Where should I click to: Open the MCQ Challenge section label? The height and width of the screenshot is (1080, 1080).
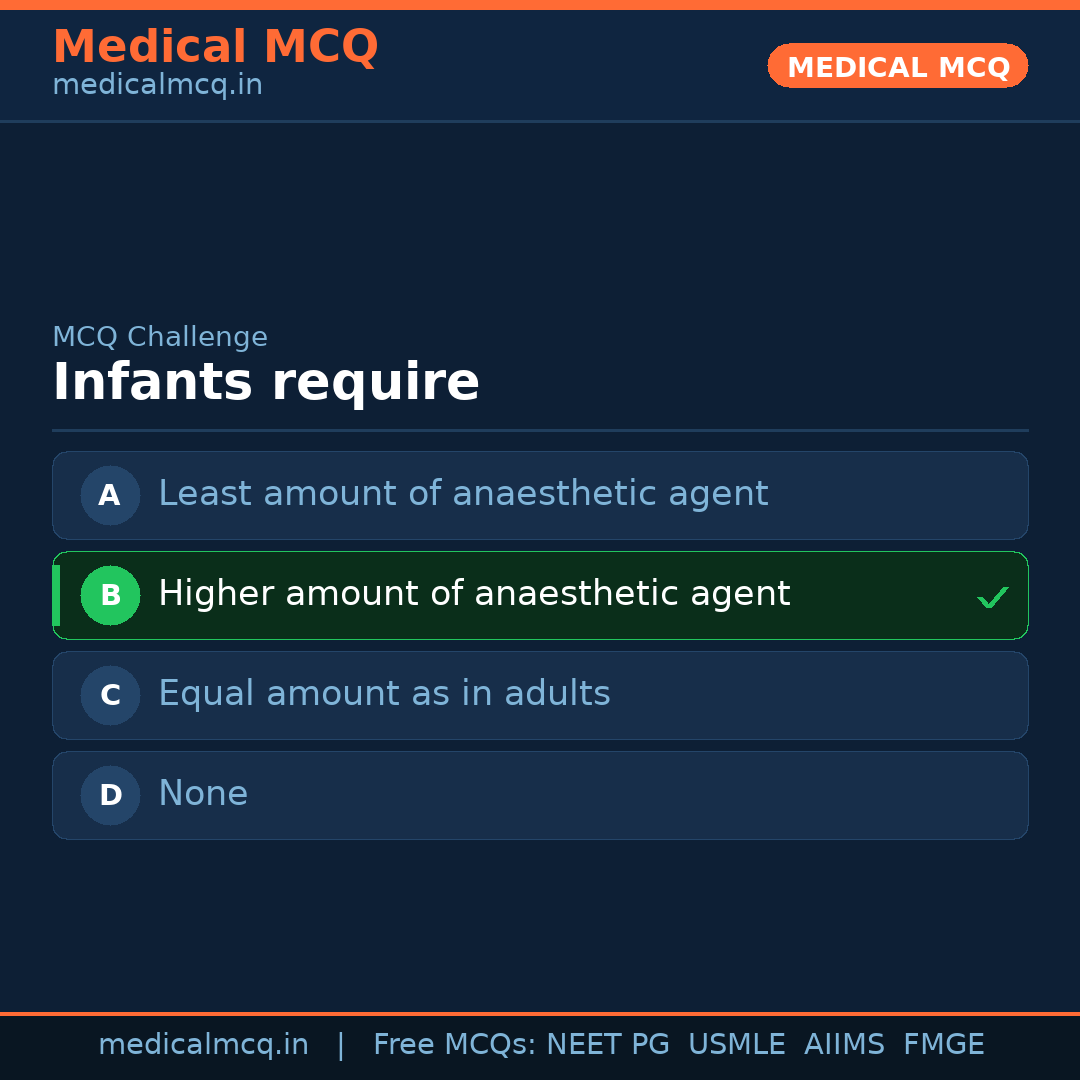160,337
